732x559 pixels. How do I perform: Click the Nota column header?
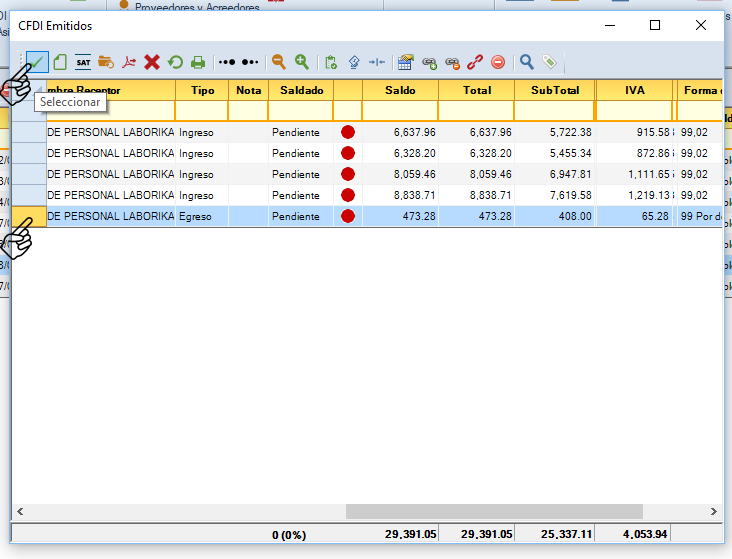(248, 90)
